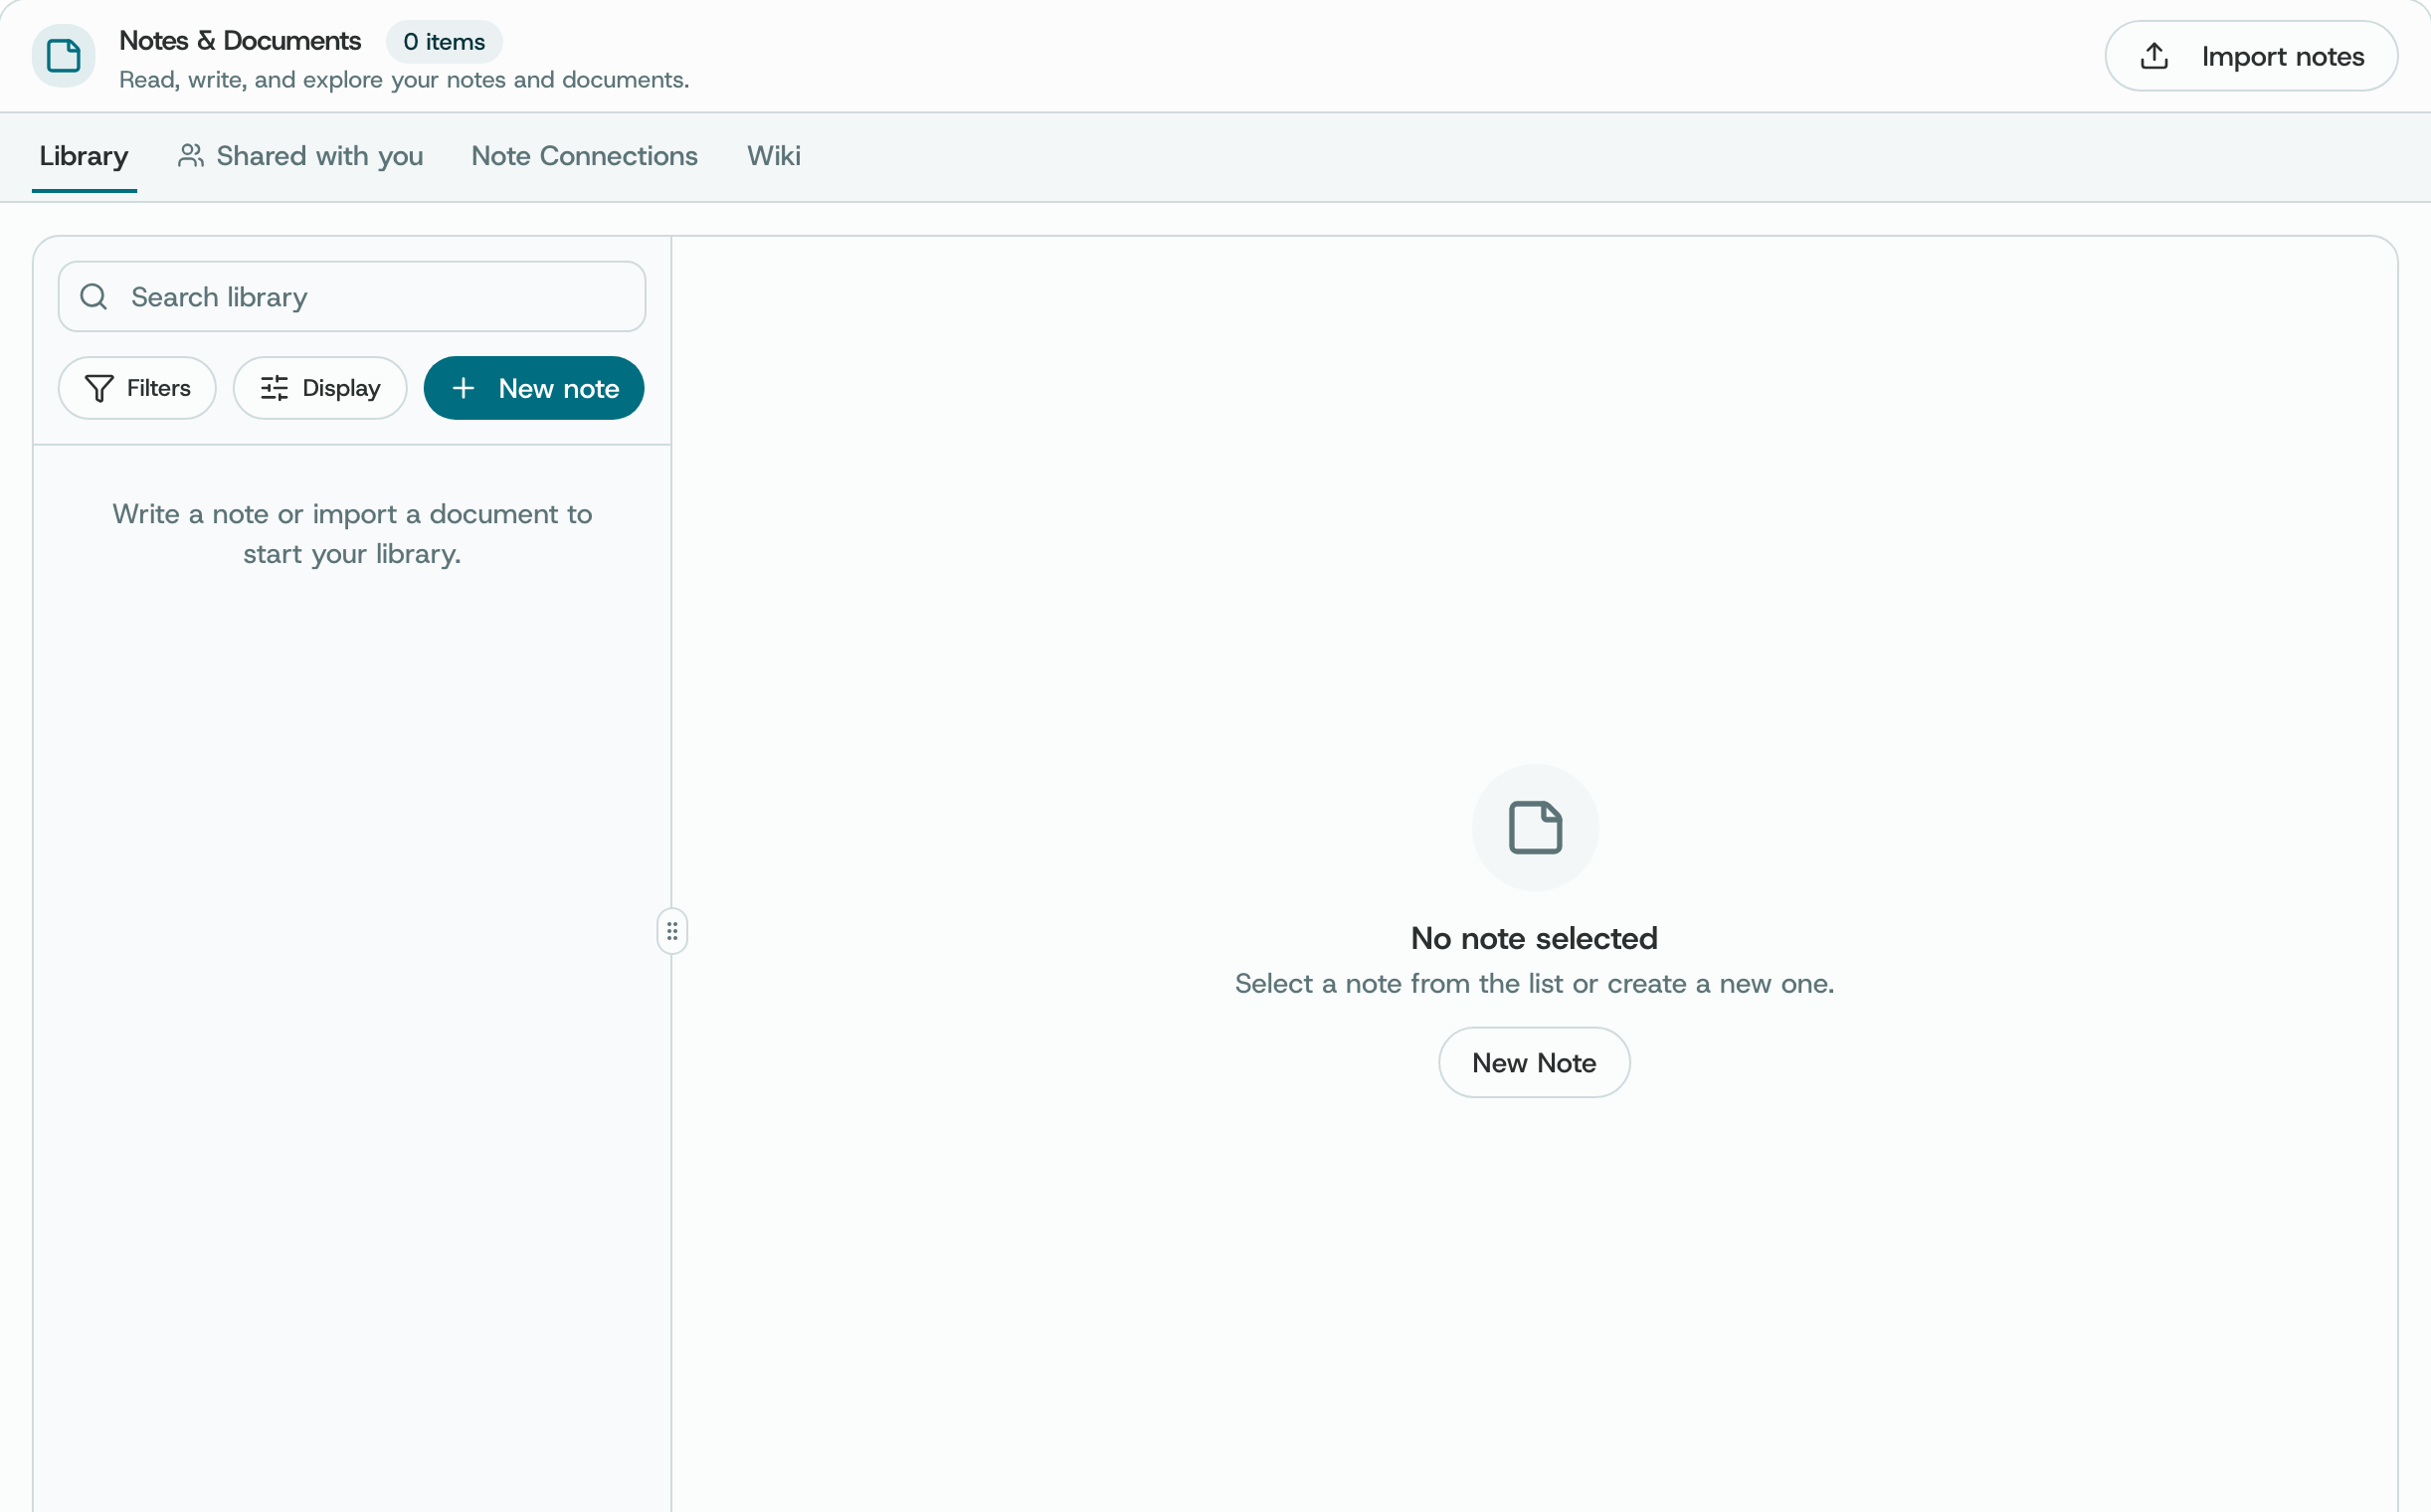Viewport: 2431px width, 1512px height.
Task: Create a note with teal New note button
Action: click(534, 388)
